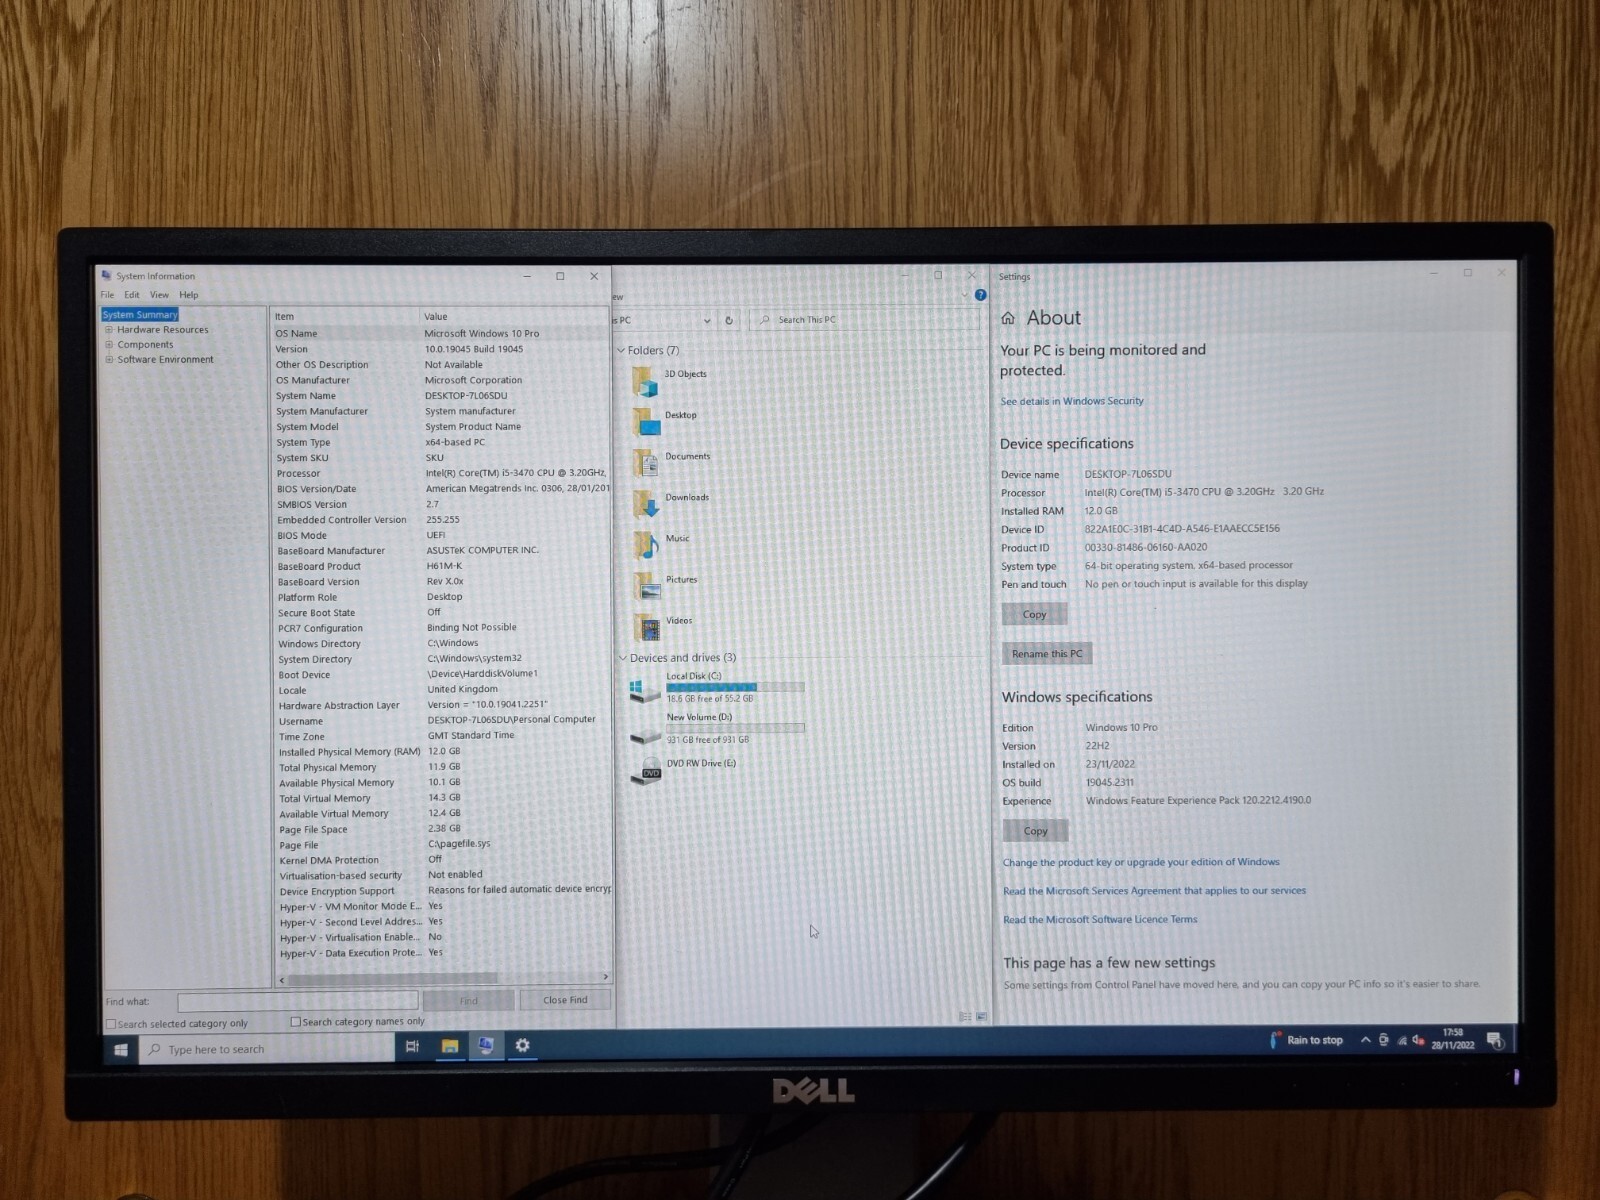Image resolution: width=1600 pixels, height=1200 pixels.
Task: Switch to System Information on the taskbar
Action: tap(486, 1046)
